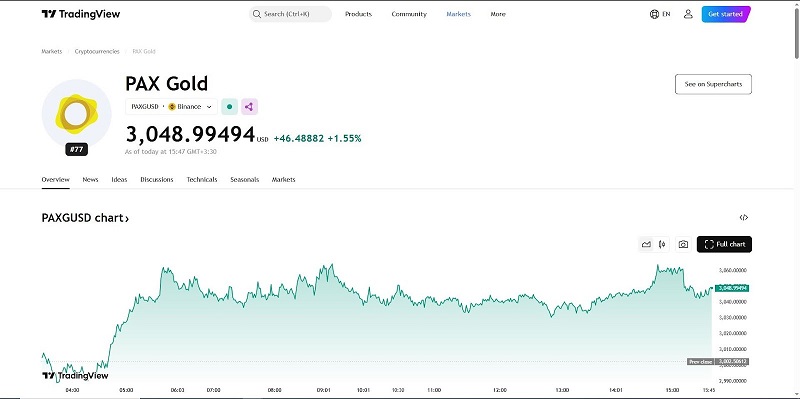Click the PAX Gold coin logo
Viewport: 800px width, 399px height.
[76, 113]
